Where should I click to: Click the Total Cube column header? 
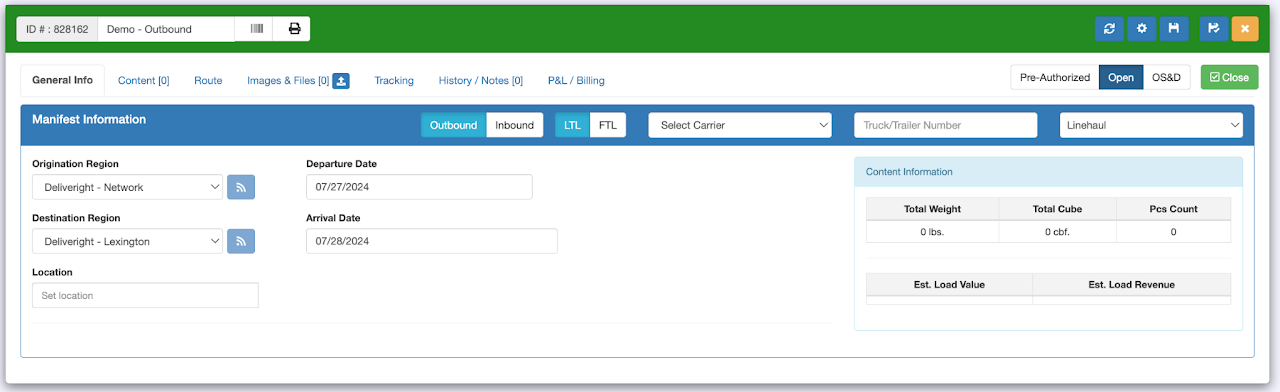[x=1057, y=209]
